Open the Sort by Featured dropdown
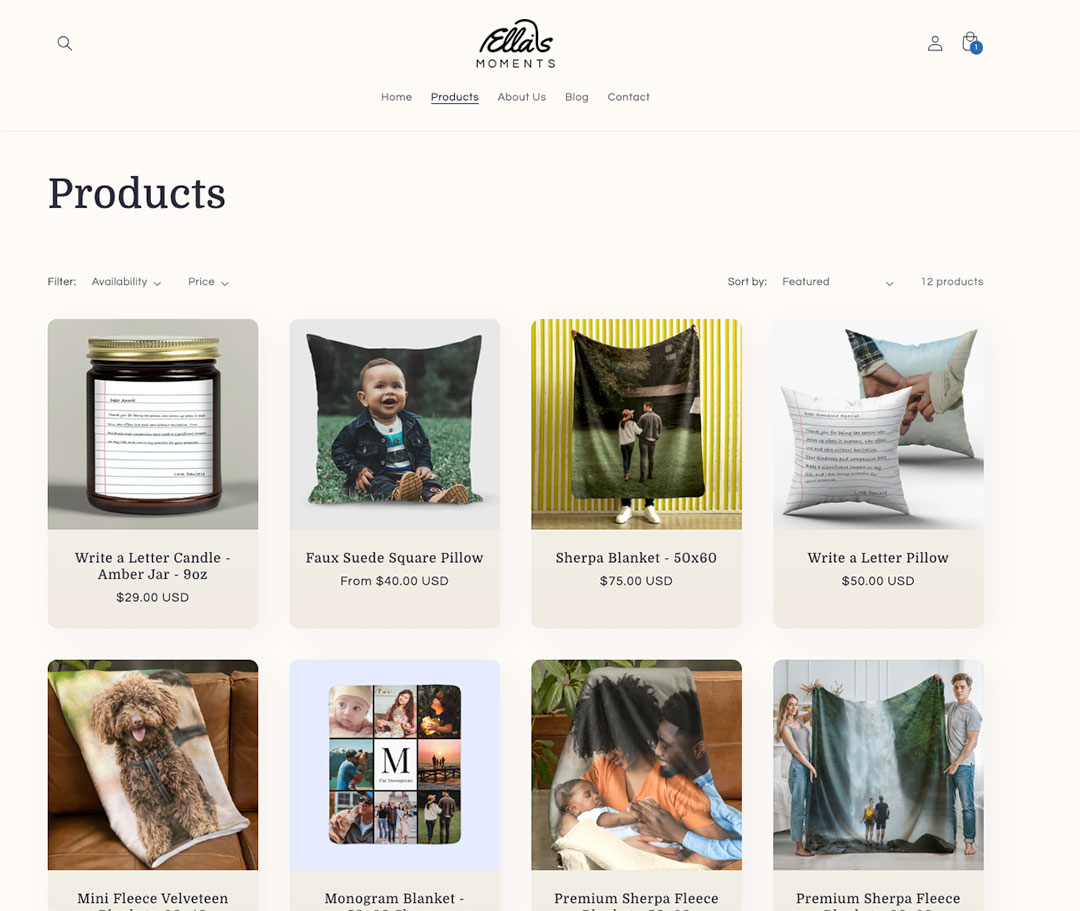Viewport: 1080px width, 911px height. [838, 282]
